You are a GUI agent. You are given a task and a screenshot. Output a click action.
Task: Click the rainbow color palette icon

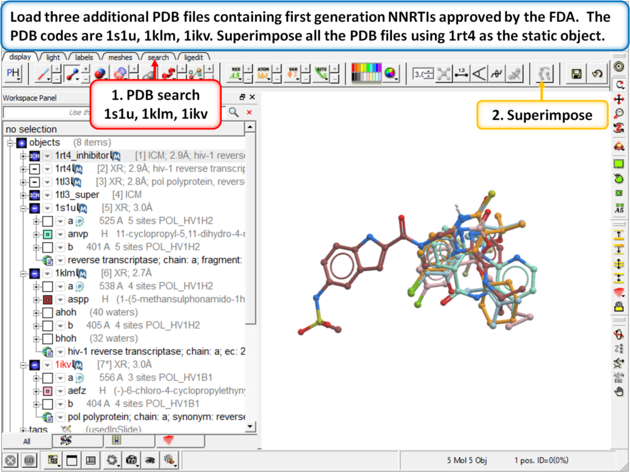click(x=366, y=74)
